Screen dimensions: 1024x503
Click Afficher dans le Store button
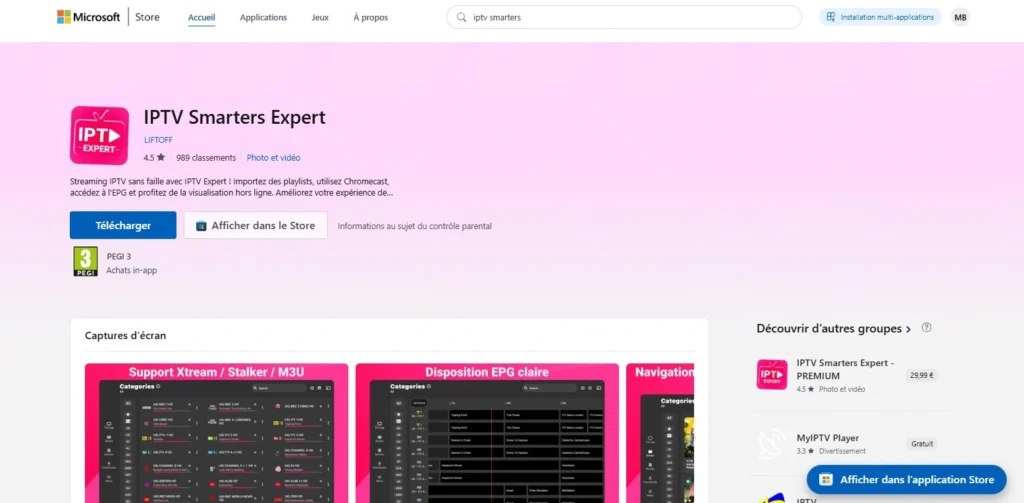pyautogui.click(x=255, y=225)
